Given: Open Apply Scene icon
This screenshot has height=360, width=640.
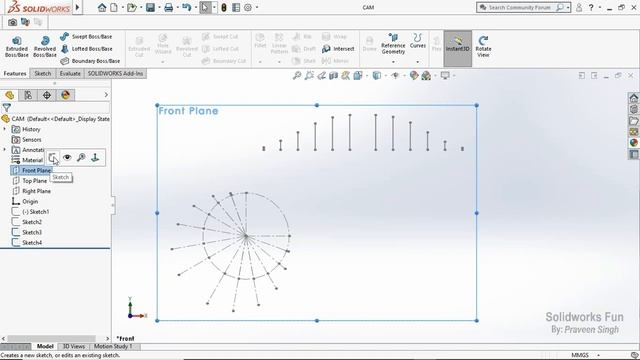Looking at the screenshot, I should (x=426, y=76).
